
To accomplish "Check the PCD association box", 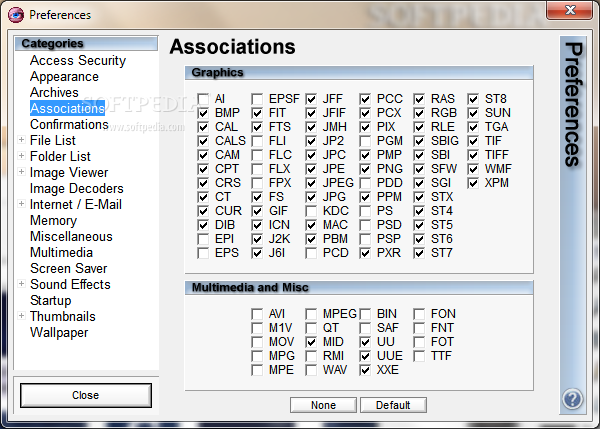I will [311, 253].
